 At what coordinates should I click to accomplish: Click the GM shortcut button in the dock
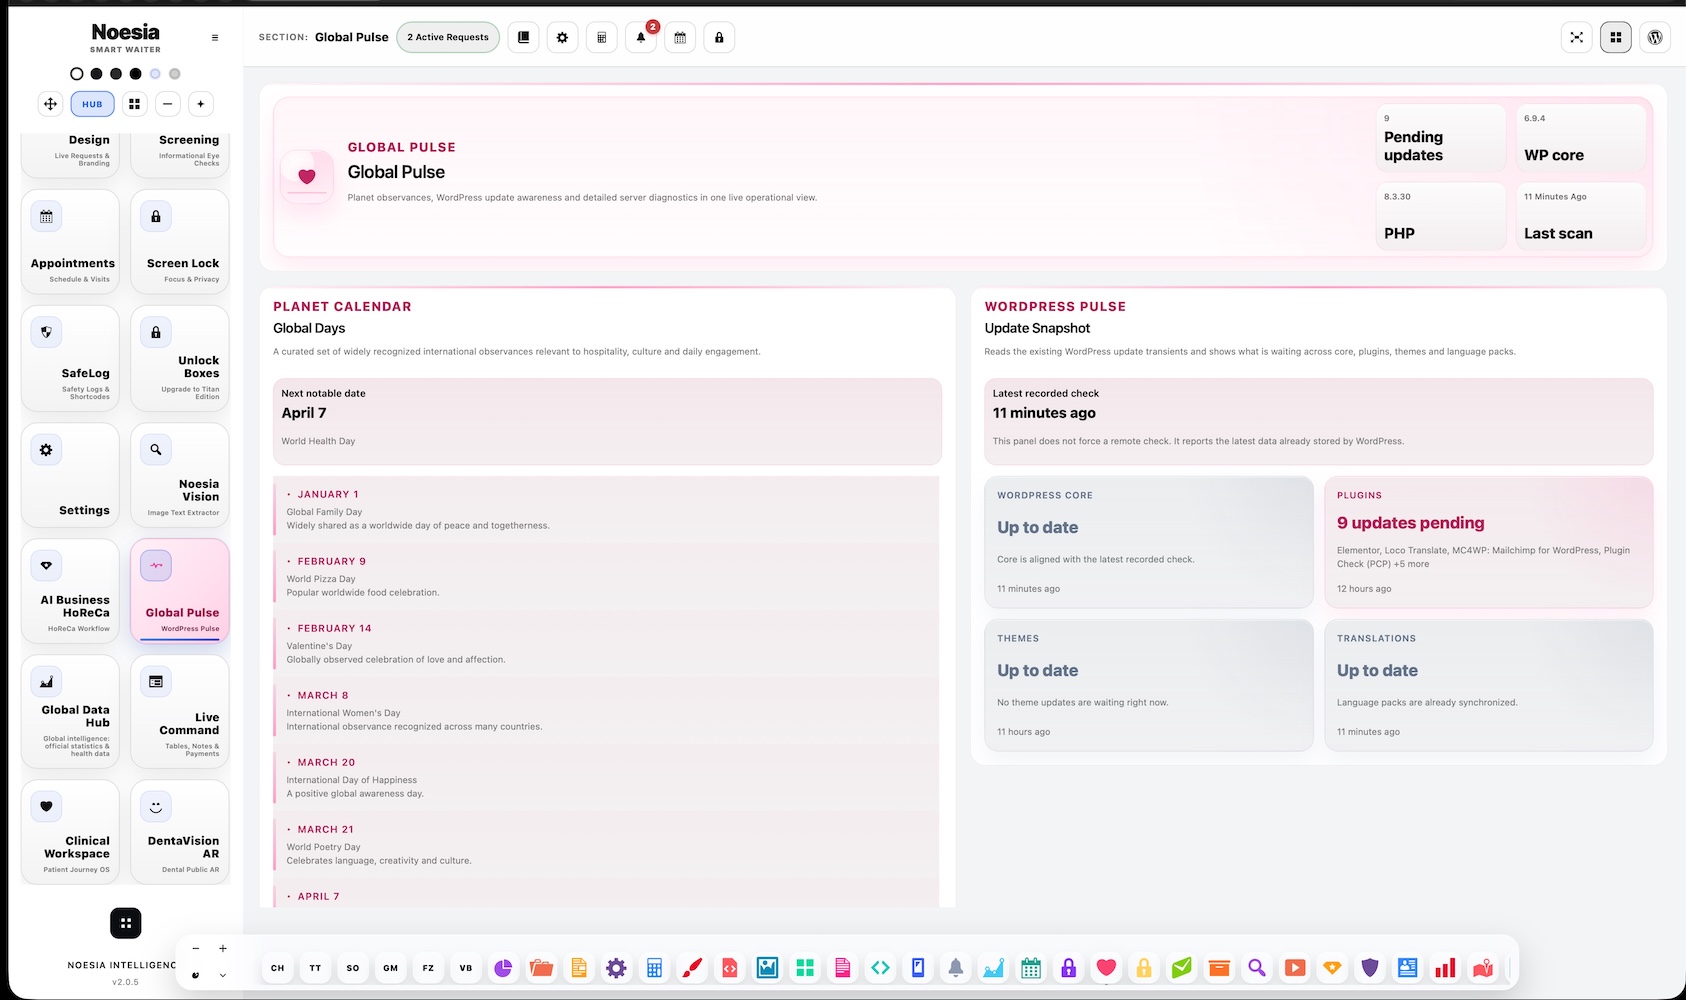[391, 968]
